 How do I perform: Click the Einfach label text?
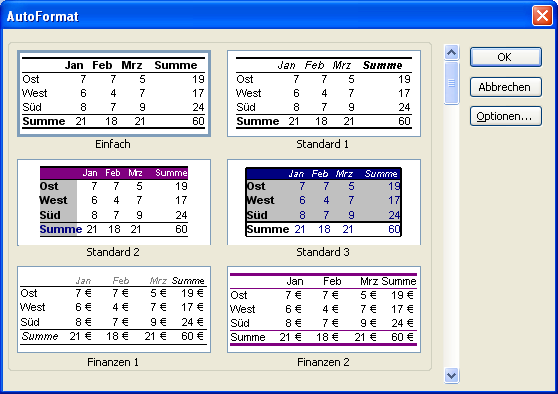(113, 144)
